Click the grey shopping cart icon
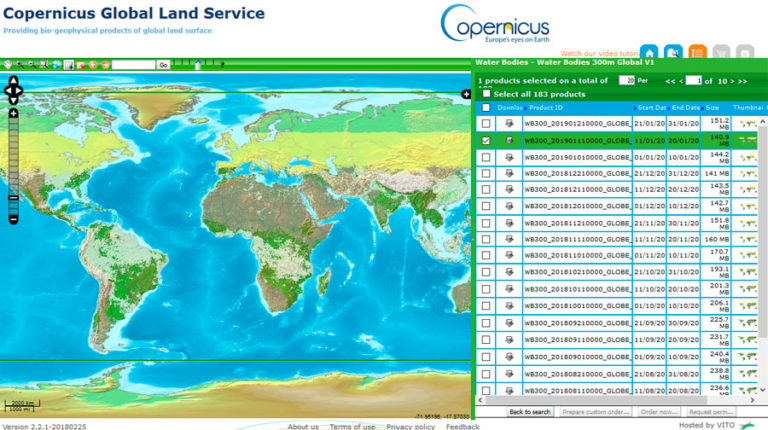Screen dimensions: 768x430 click(x=721, y=52)
